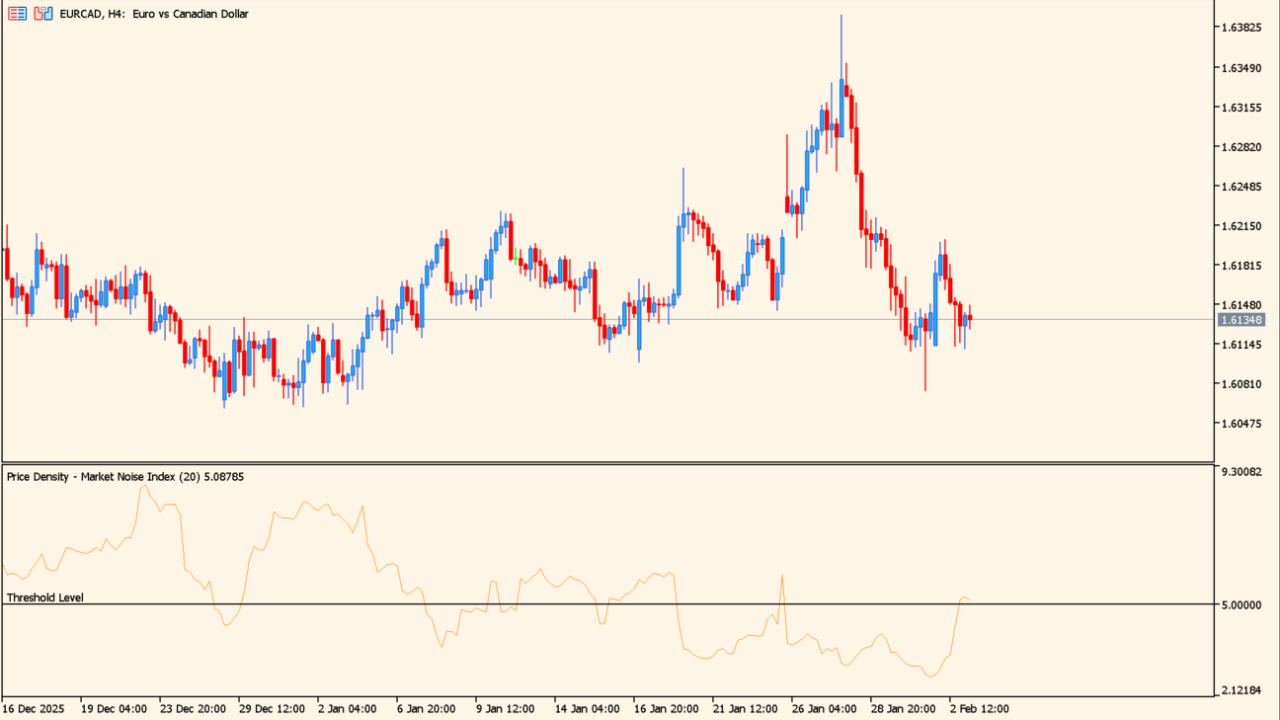Click the 9.30082 indicator scale maximum
This screenshot has height=720, width=1280.
[1243, 471]
